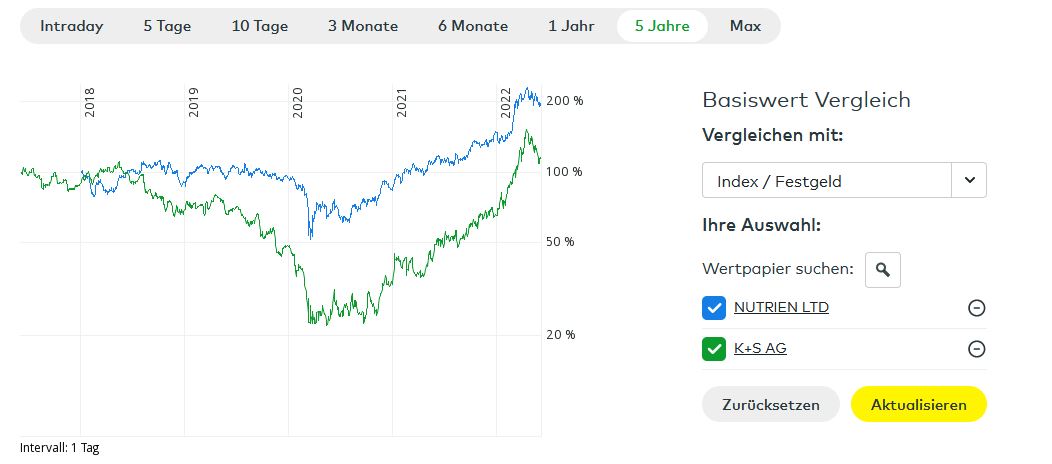The image size is (1052, 464).
Task: Open the K+S AG link
Action: click(760, 349)
